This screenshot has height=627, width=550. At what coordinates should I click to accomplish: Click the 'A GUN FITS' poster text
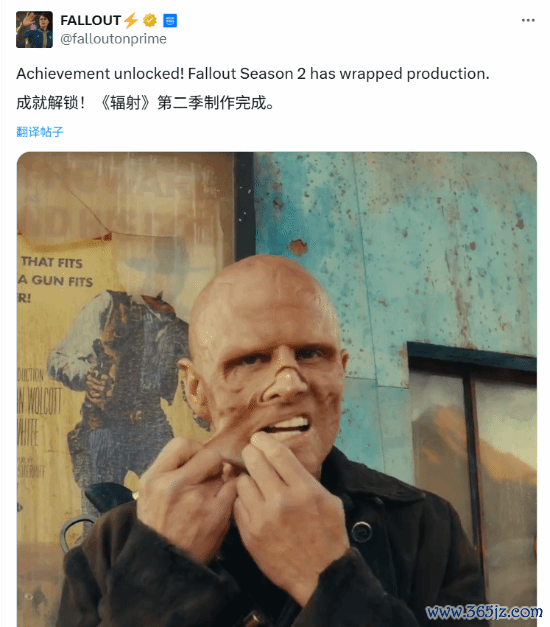tap(56, 280)
